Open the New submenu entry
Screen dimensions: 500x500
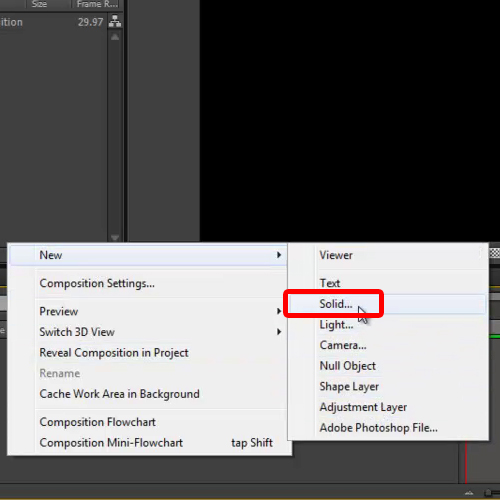click(148, 255)
